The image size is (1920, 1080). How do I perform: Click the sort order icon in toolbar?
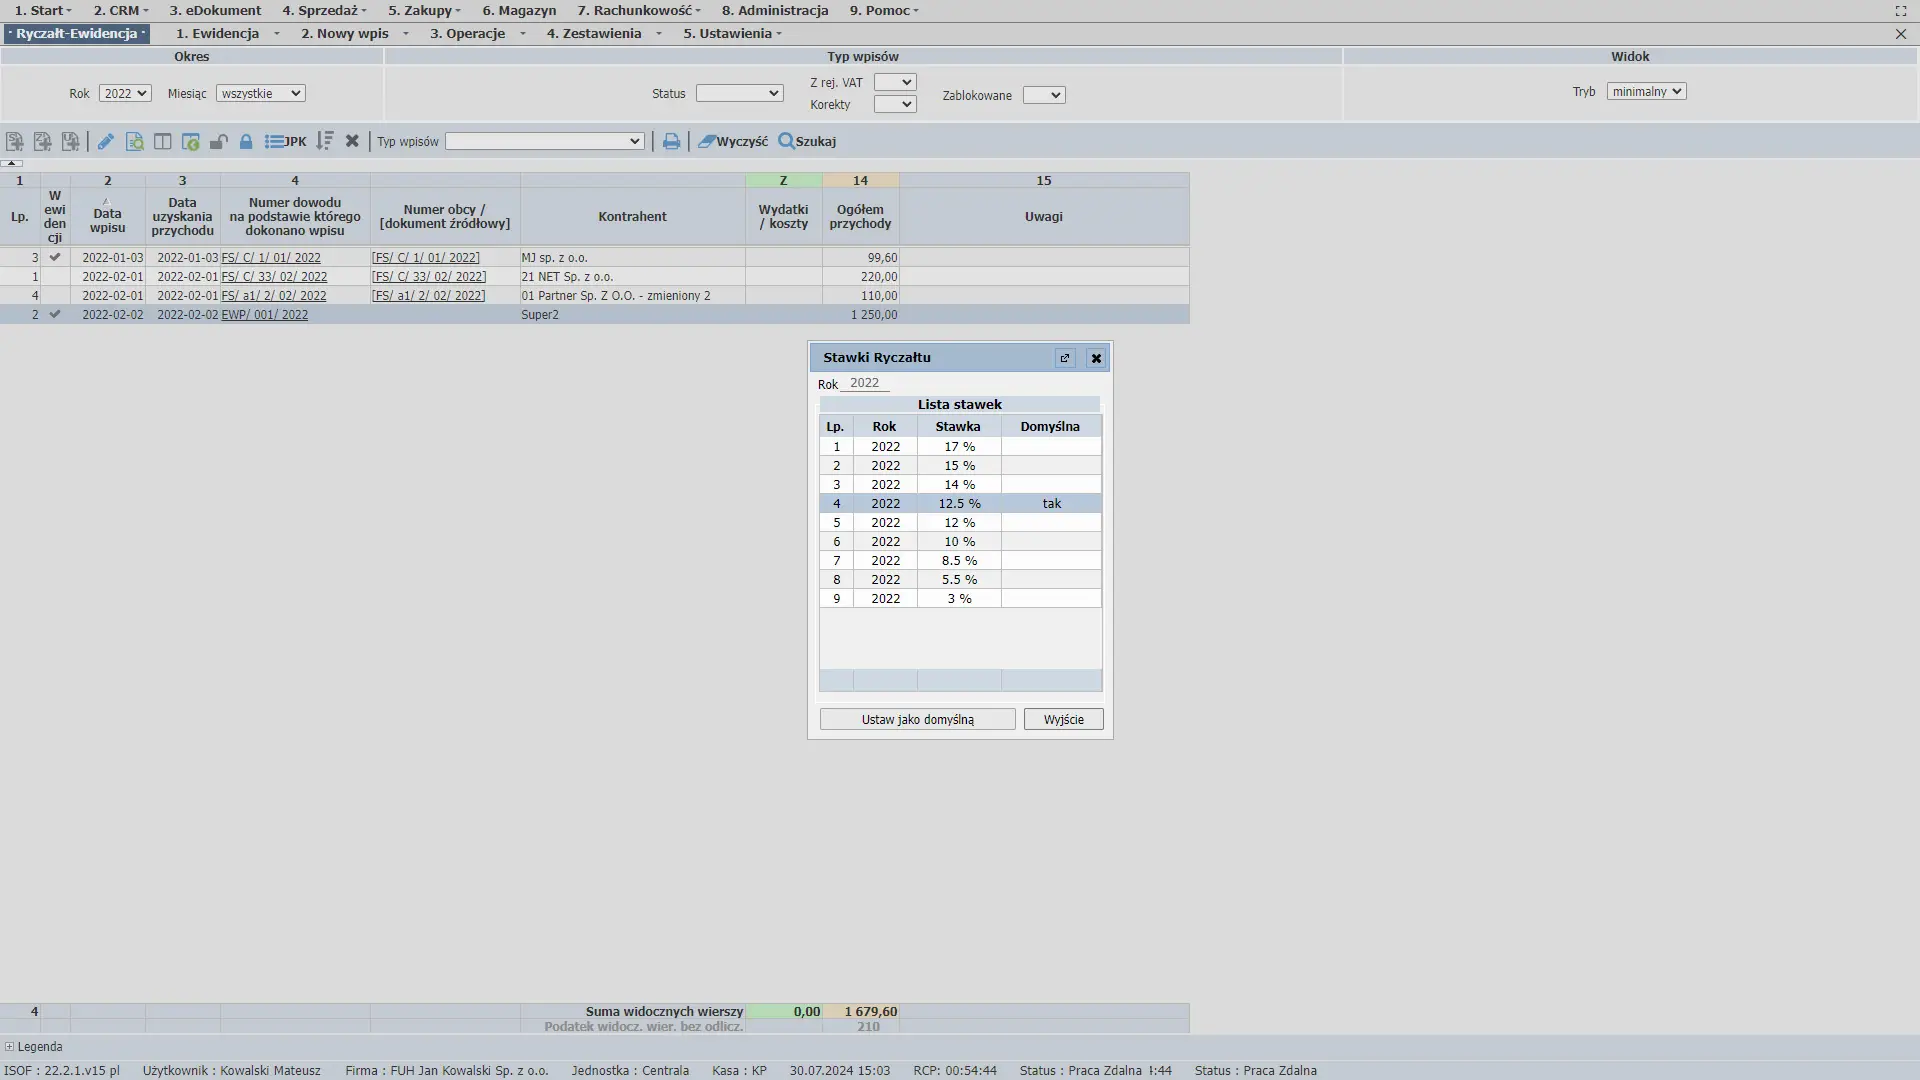pyautogui.click(x=324, y=142)
